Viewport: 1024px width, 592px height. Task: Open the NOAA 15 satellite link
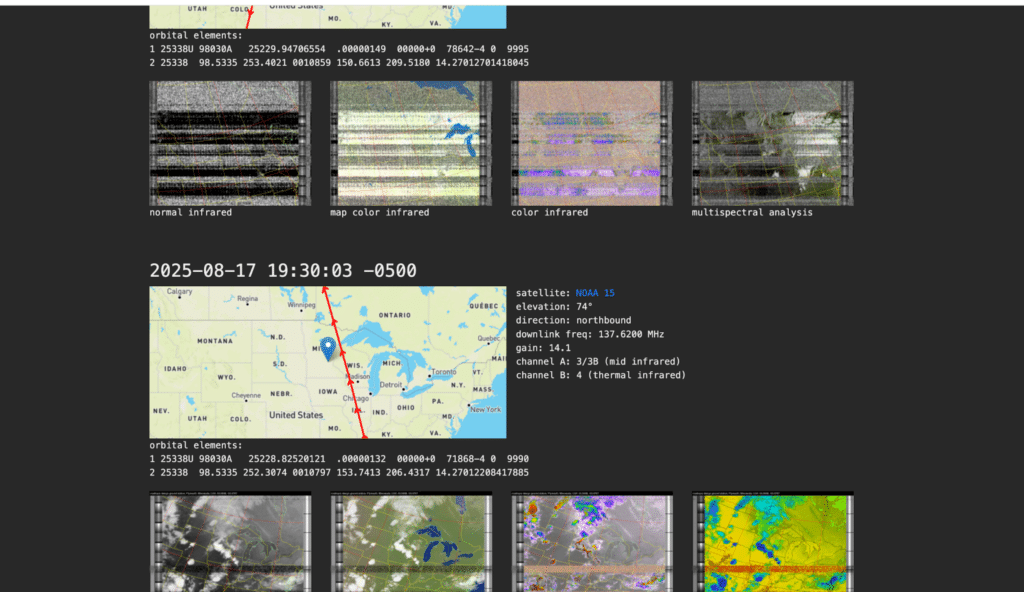pos(594,293)
